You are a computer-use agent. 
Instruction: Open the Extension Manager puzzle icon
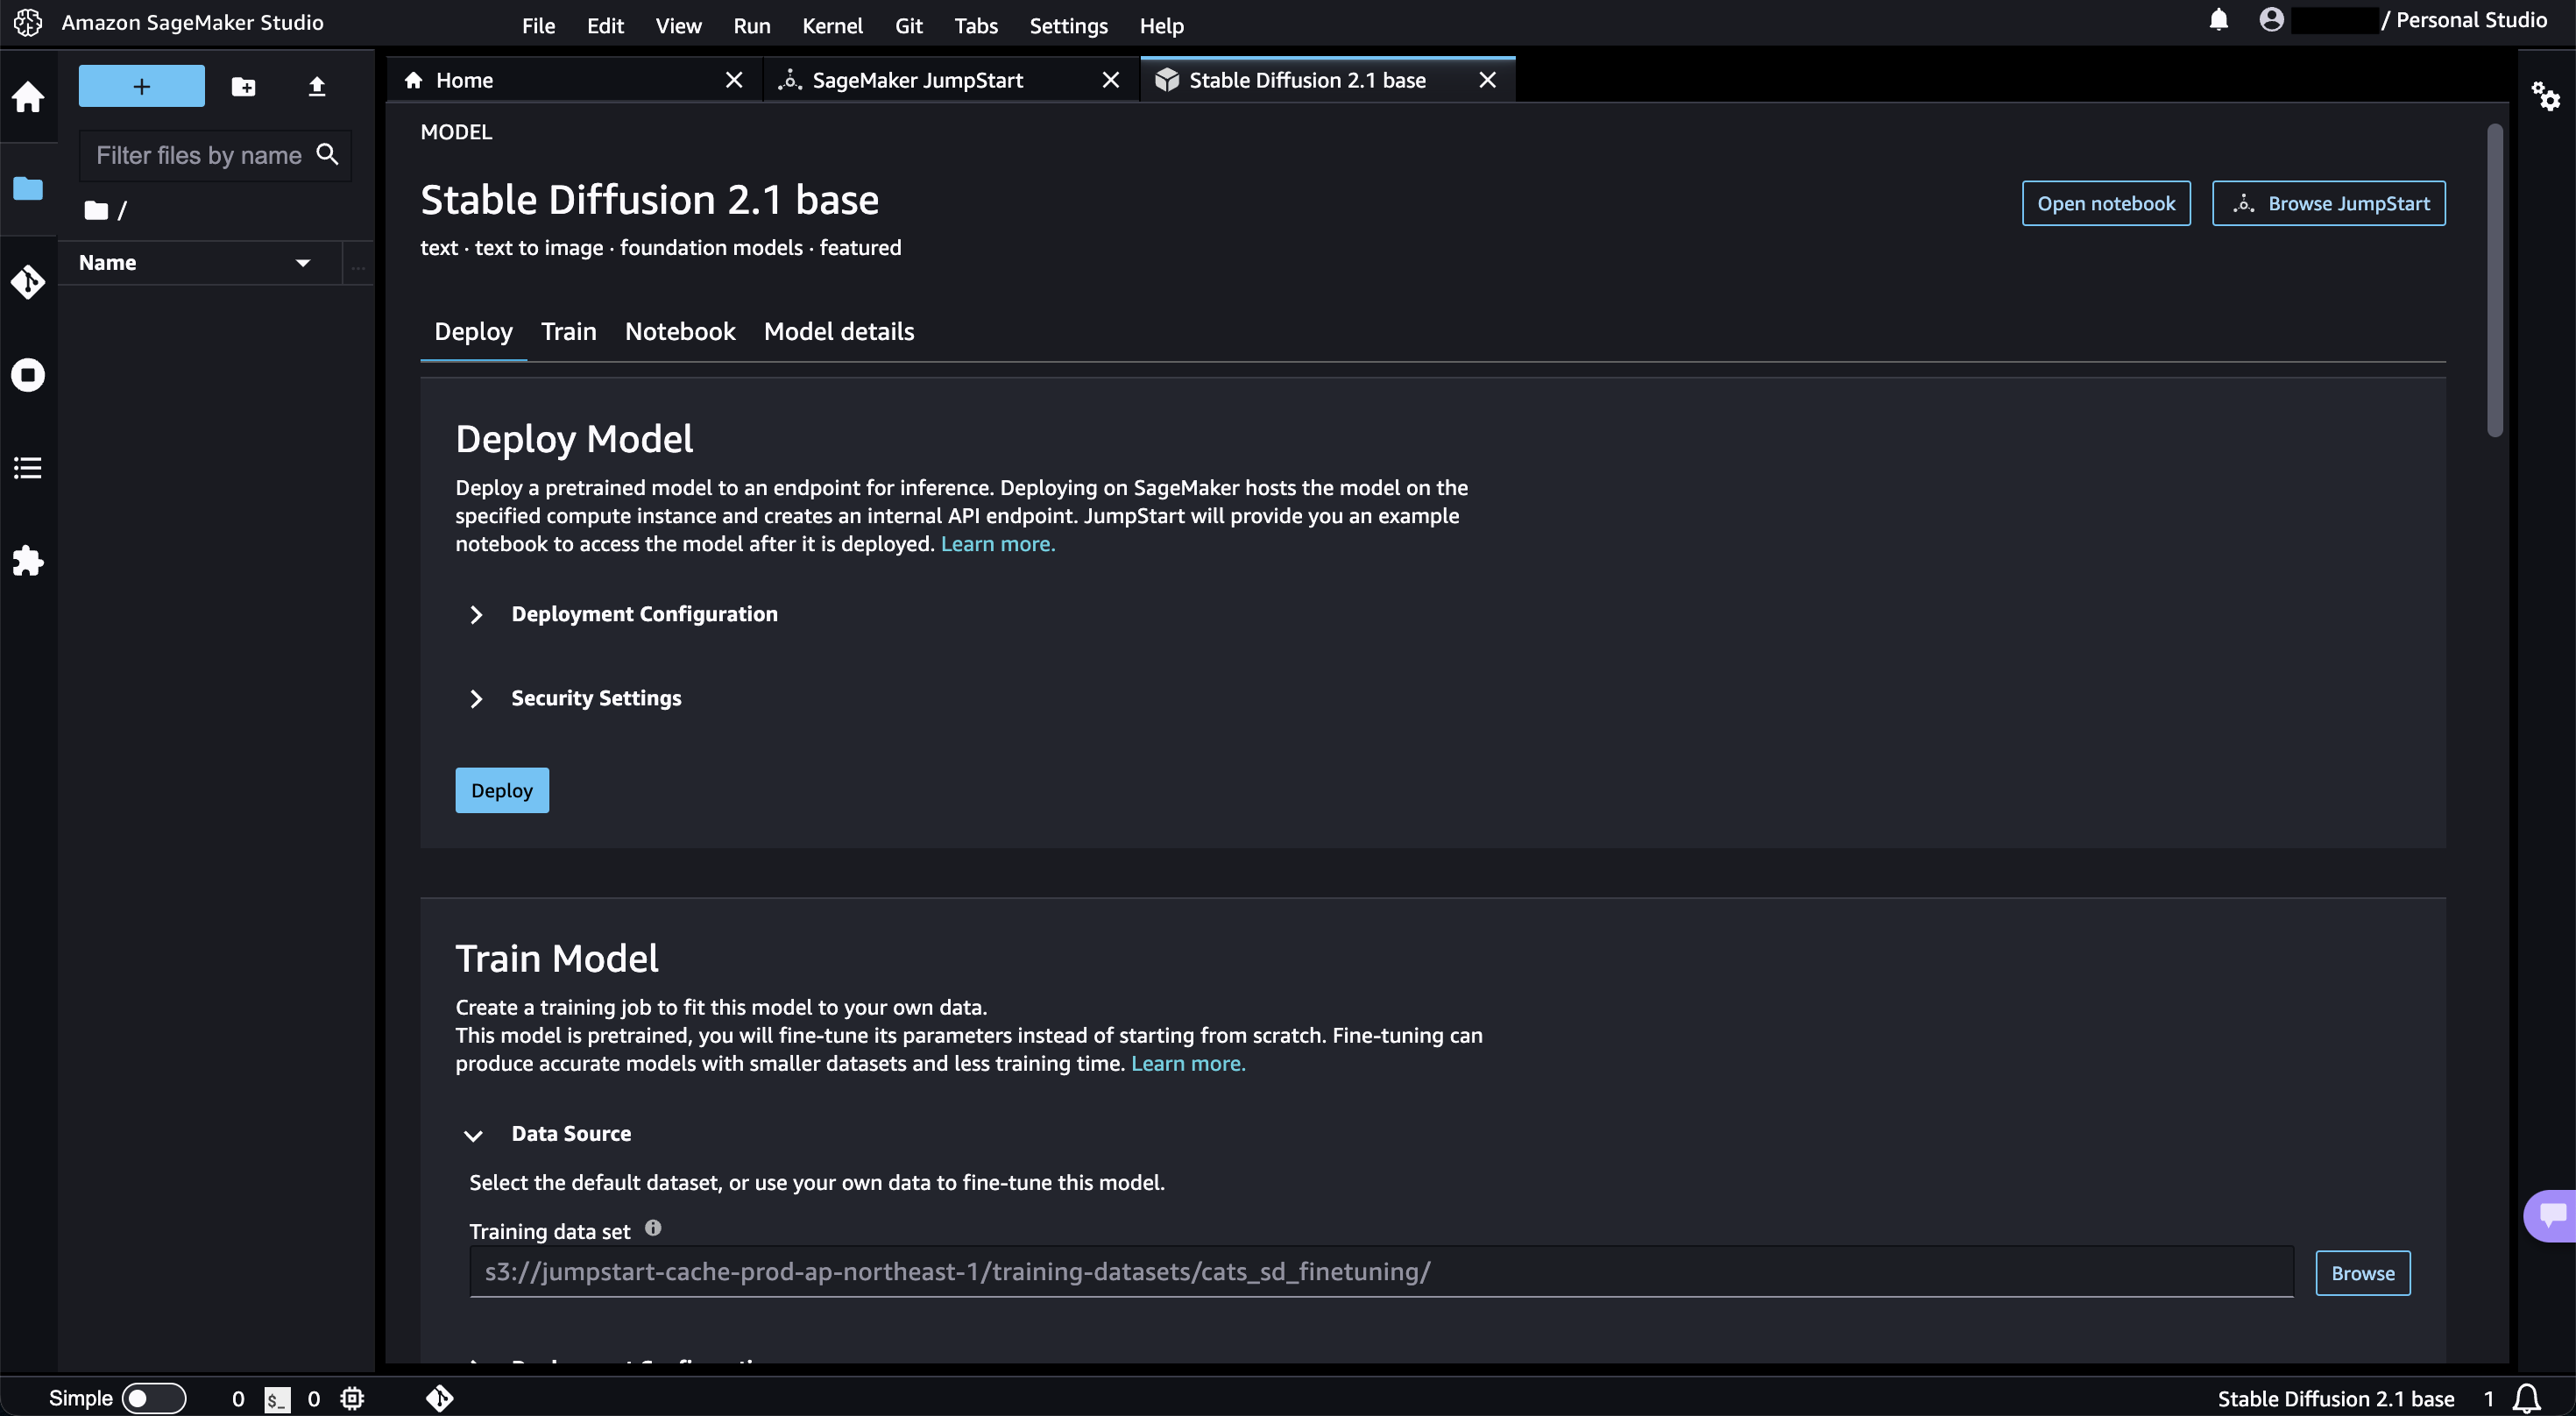tap(28, 560)
